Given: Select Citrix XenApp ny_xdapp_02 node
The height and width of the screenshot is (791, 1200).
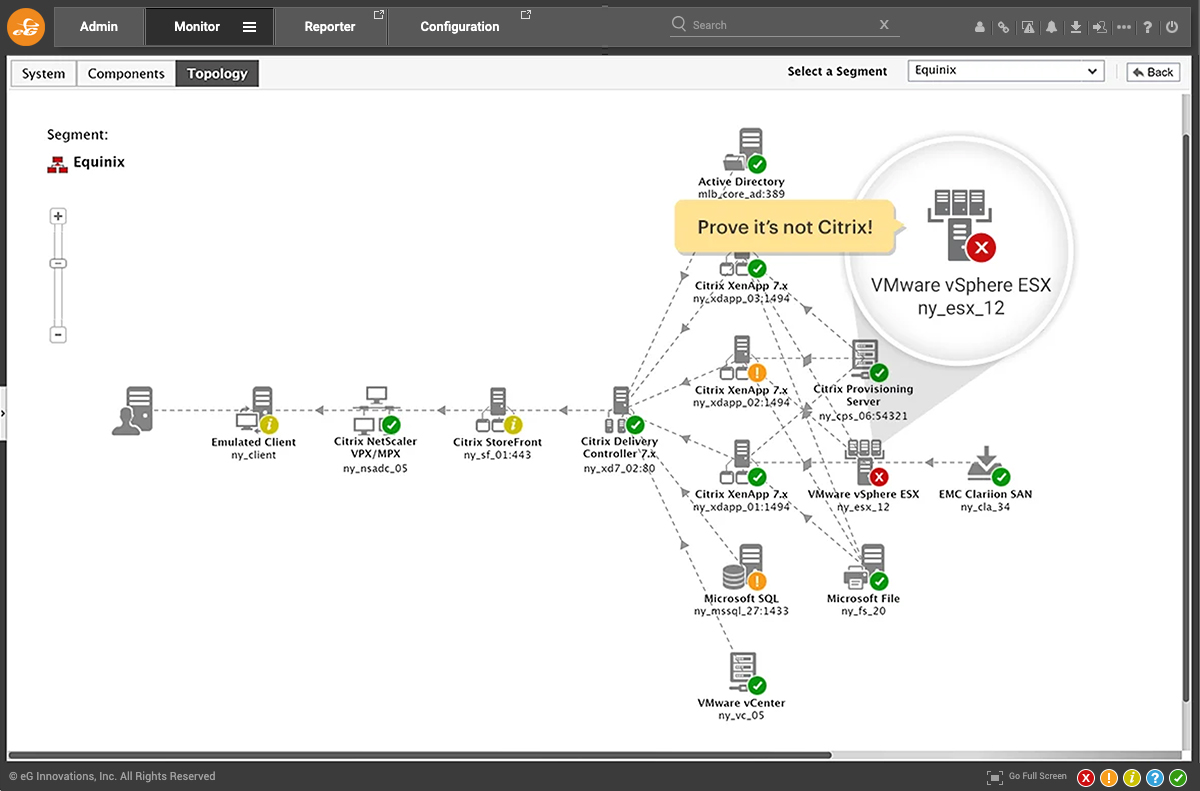Looking at the screenshot, I should click(x=744, y=358).
